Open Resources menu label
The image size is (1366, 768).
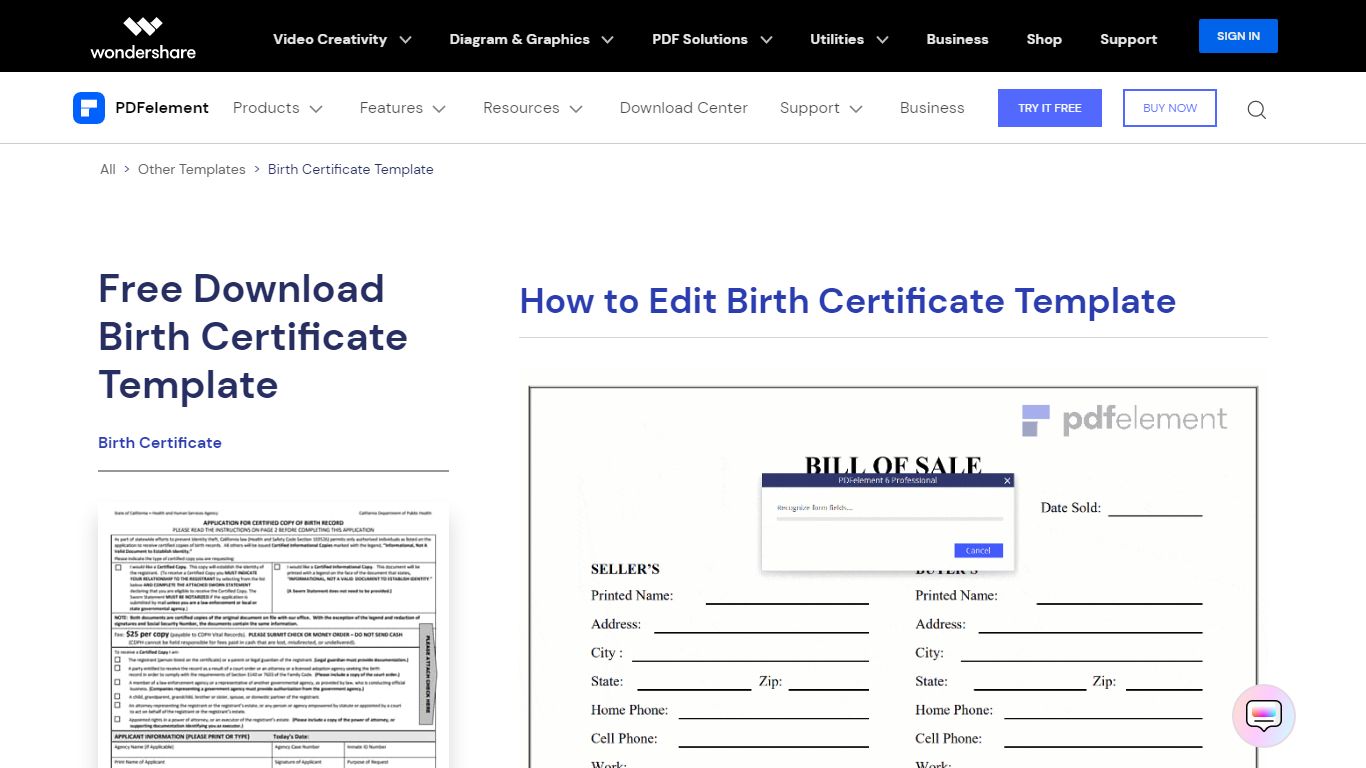pyautogui.click(x=521, y=108)
